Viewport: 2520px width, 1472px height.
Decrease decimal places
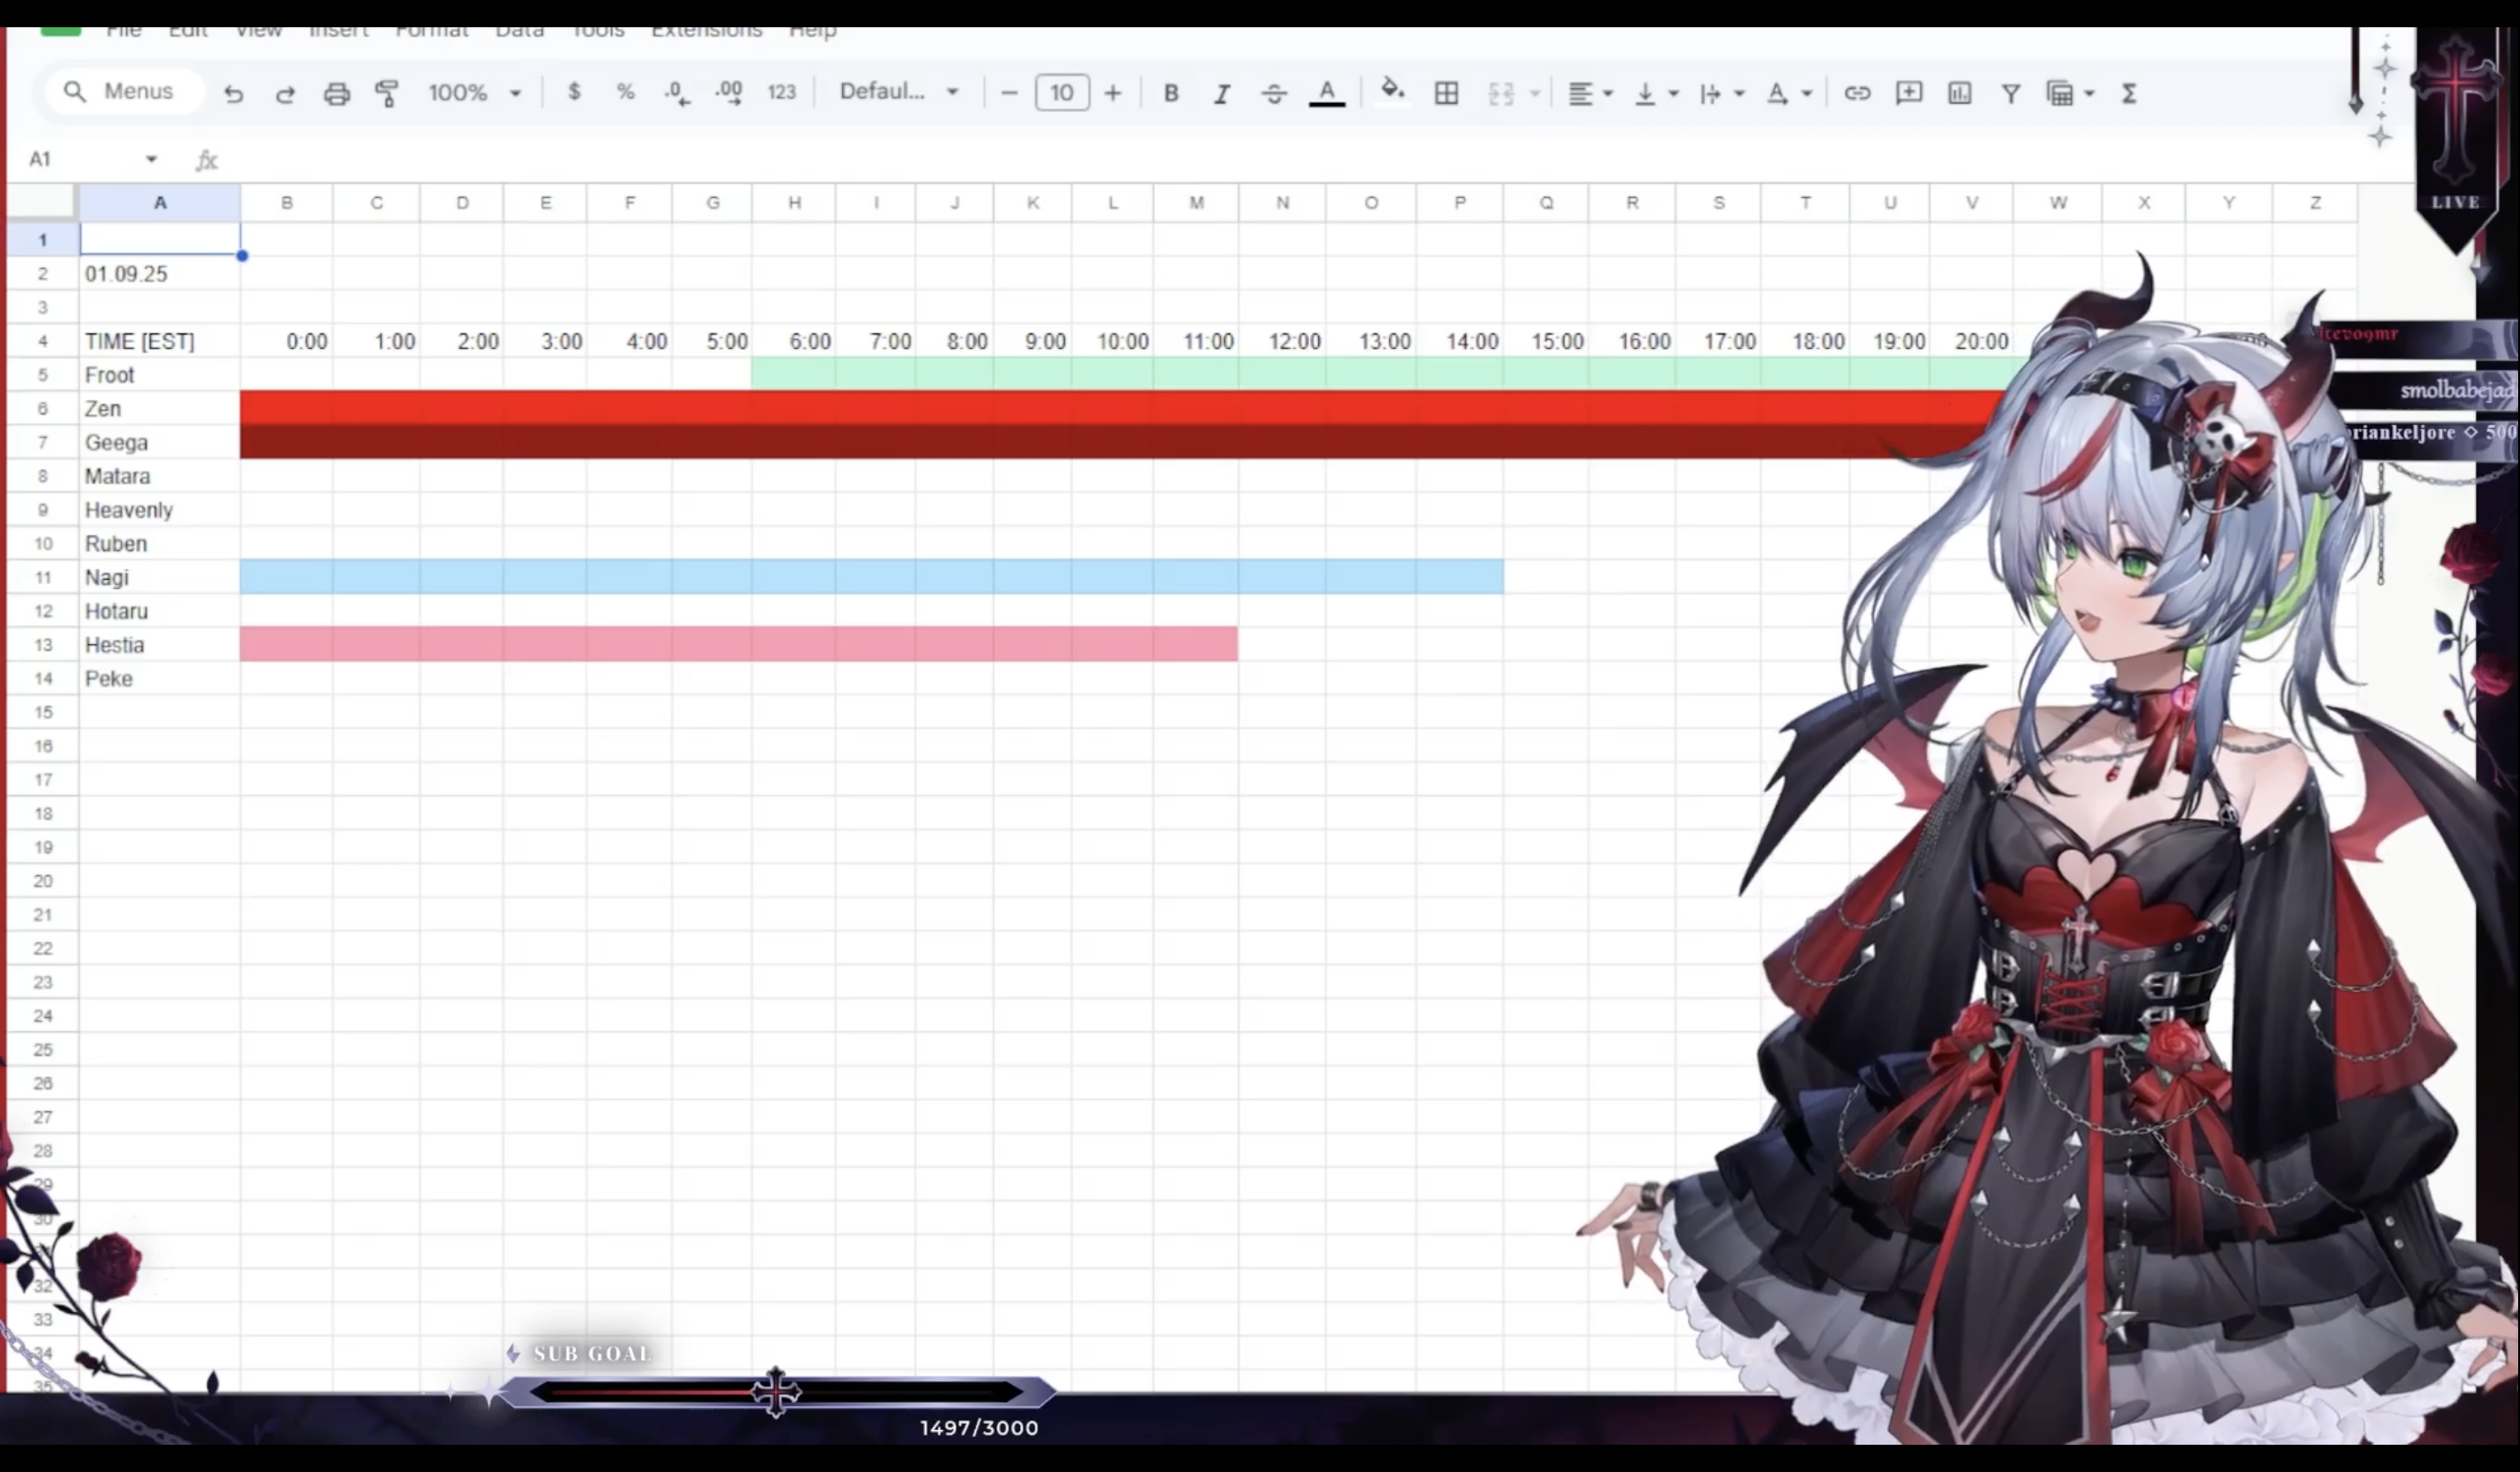click(x=677, y=93)
